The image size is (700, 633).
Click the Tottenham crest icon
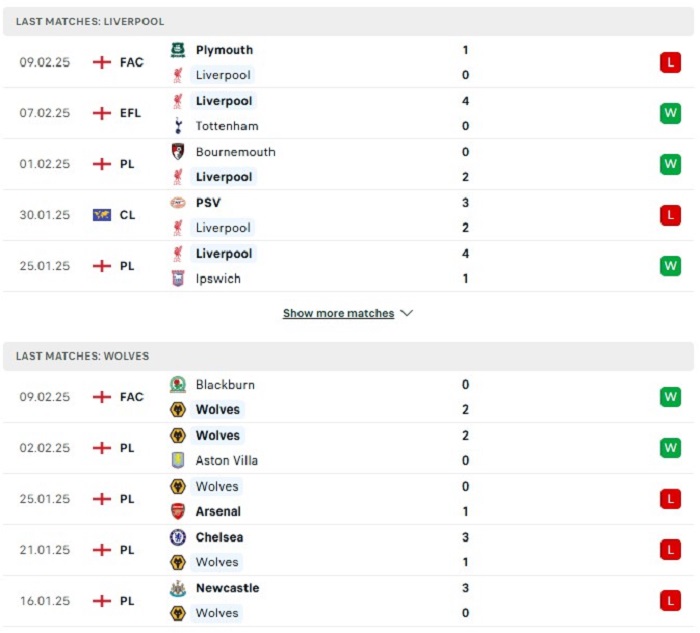(178, 126)
